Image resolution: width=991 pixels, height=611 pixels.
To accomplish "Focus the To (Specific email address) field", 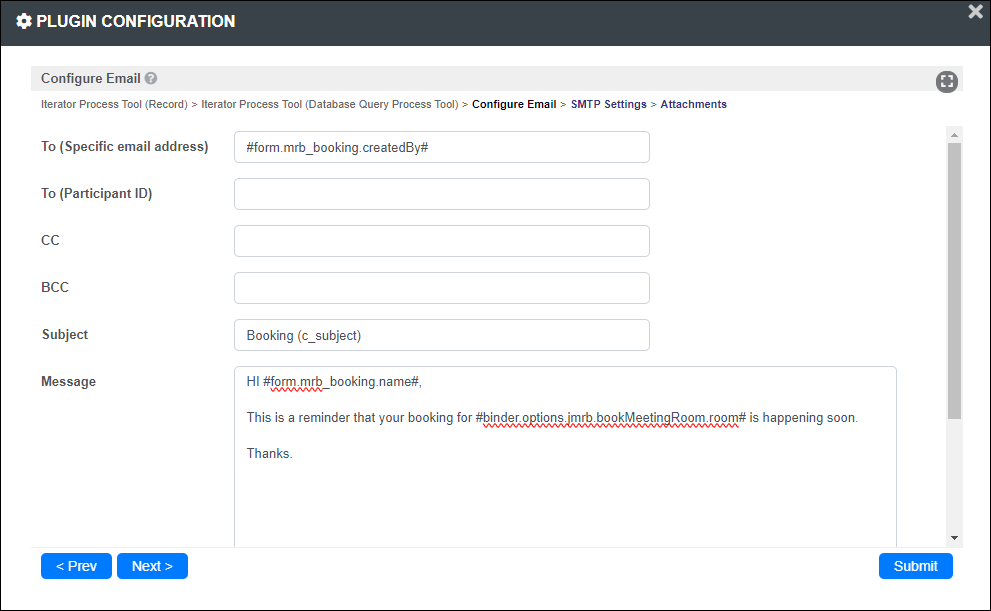I will [442, 147].
